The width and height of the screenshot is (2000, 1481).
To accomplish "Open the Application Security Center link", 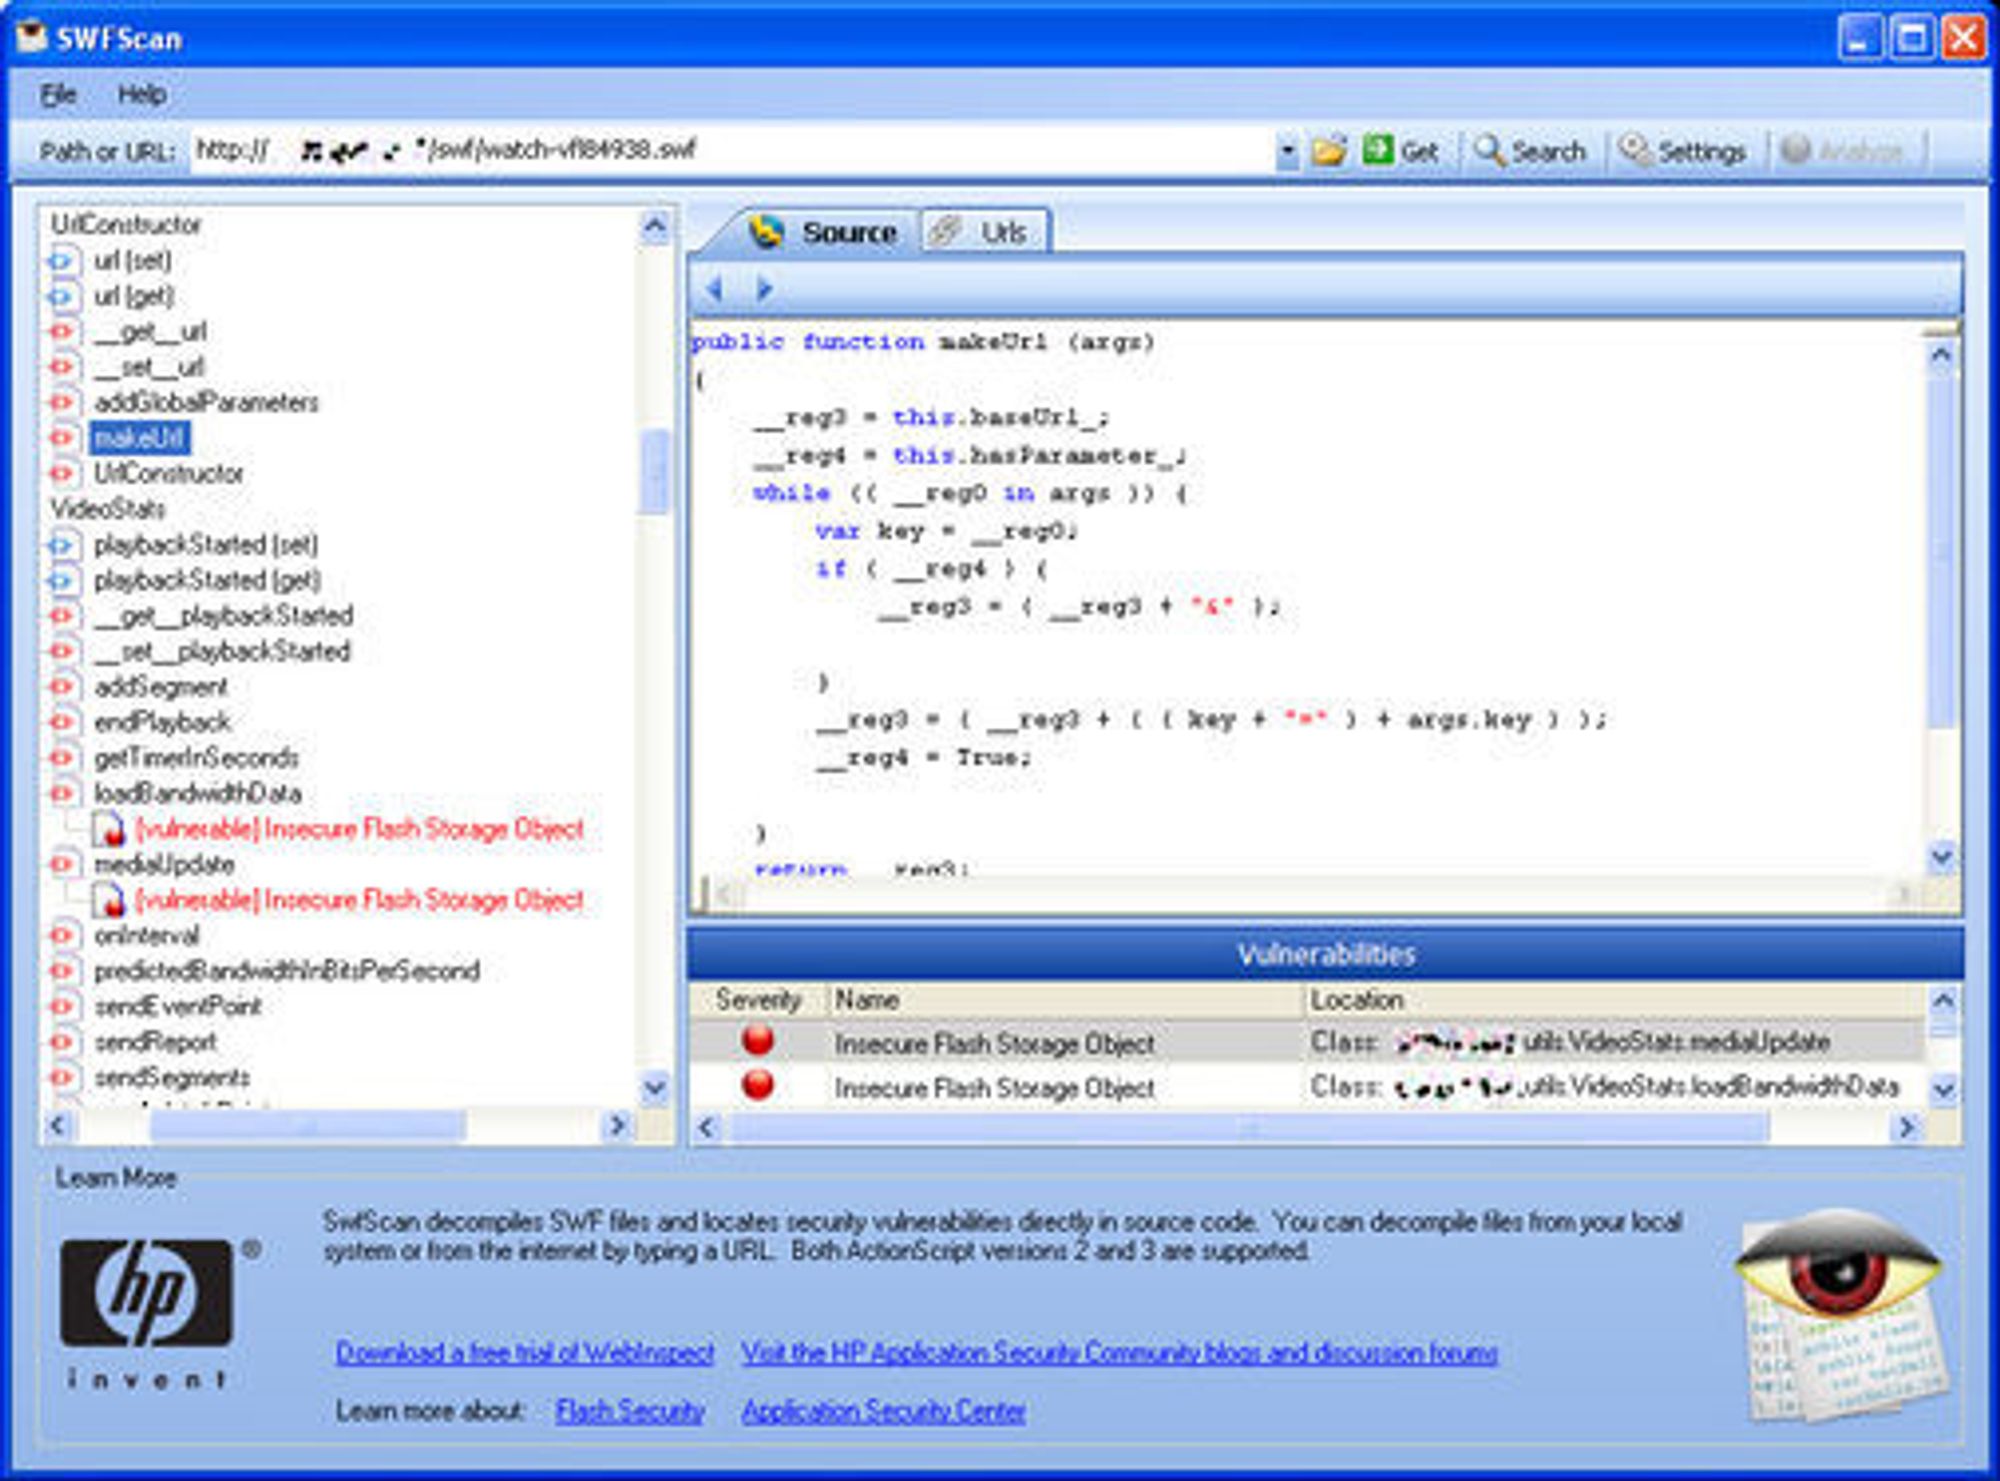I will [884, 1411].
